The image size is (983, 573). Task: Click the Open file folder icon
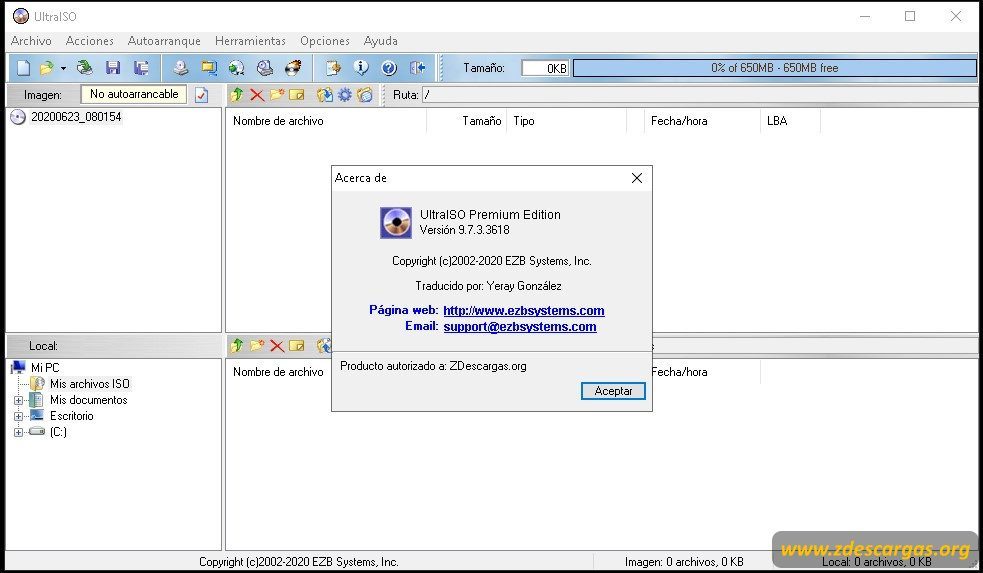pos(46,68)
